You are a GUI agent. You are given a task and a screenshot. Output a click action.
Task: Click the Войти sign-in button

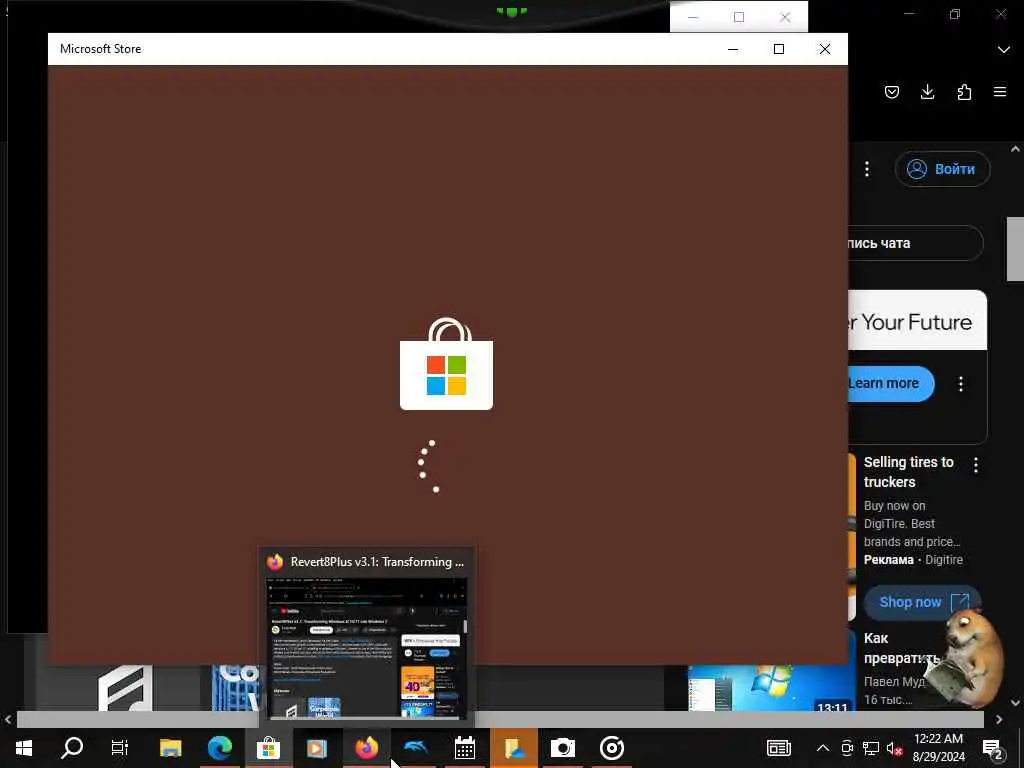942,169
